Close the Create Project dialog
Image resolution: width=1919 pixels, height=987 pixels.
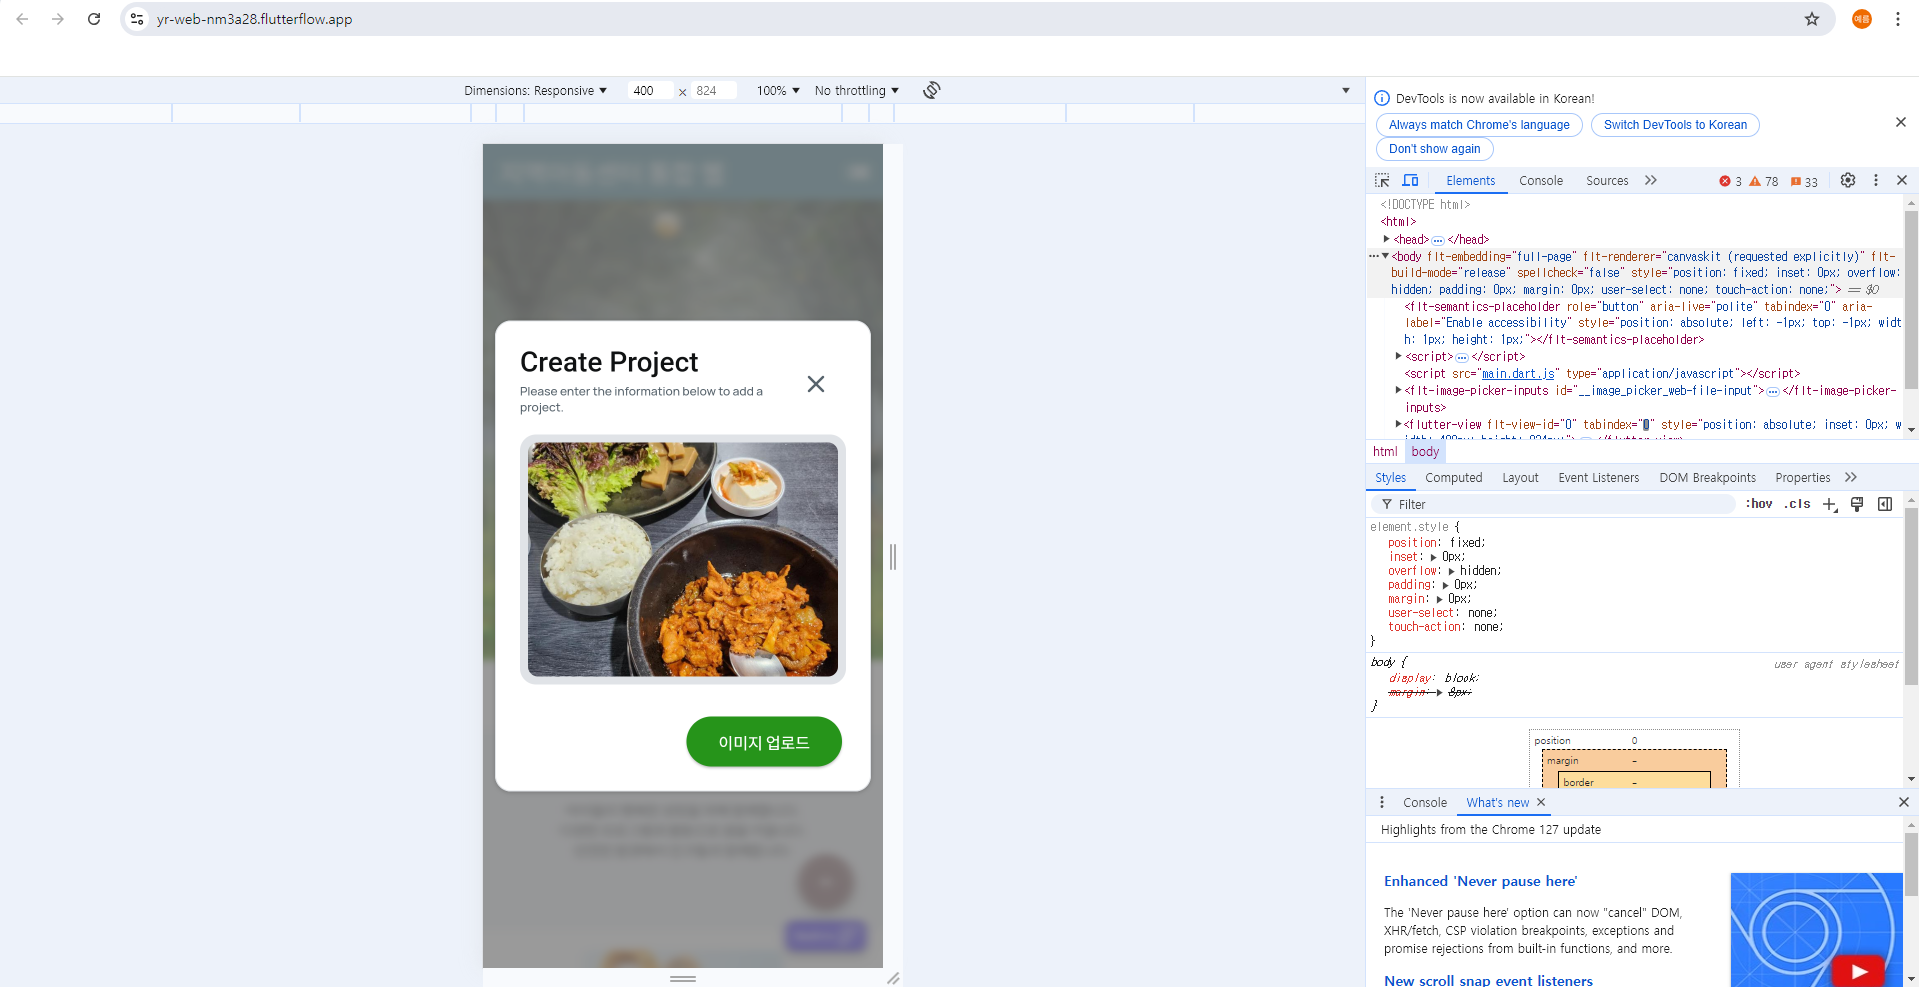click(x=816, y=384)
